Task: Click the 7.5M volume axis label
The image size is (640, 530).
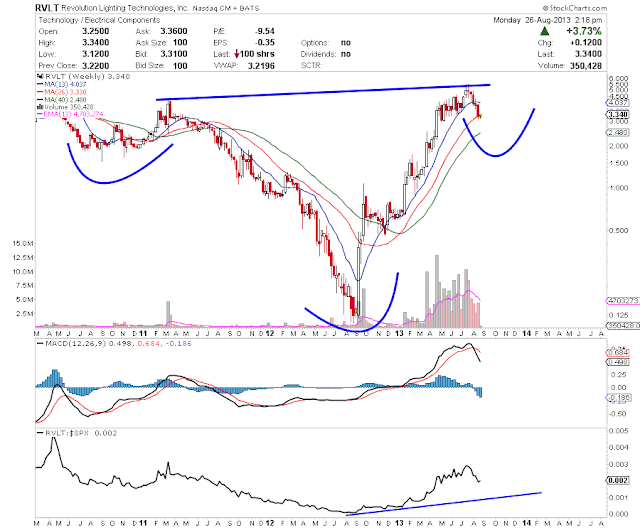Action: [x=24, y=285]
